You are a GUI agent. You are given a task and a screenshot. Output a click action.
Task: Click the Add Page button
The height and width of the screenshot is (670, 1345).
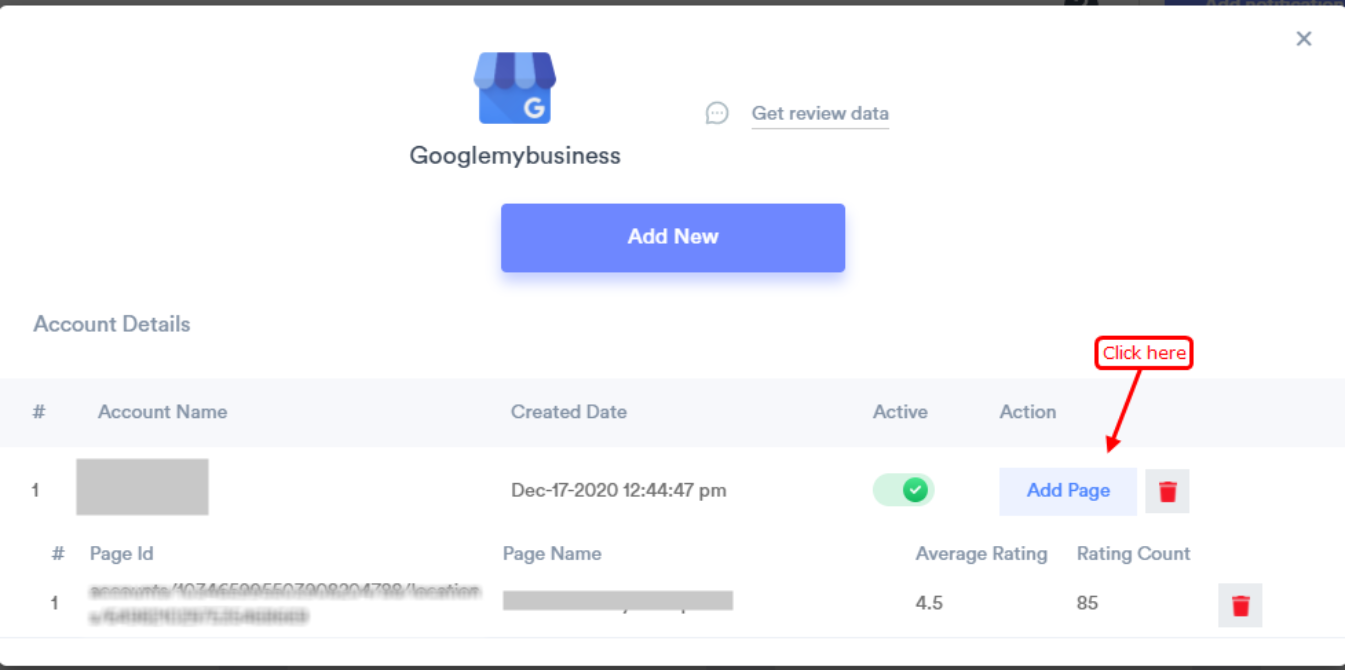pos(1068,491)
